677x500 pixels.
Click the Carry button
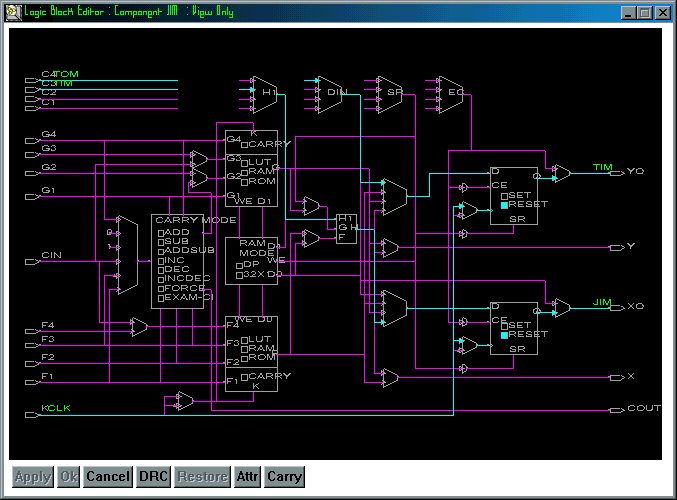tap(284, 477)
